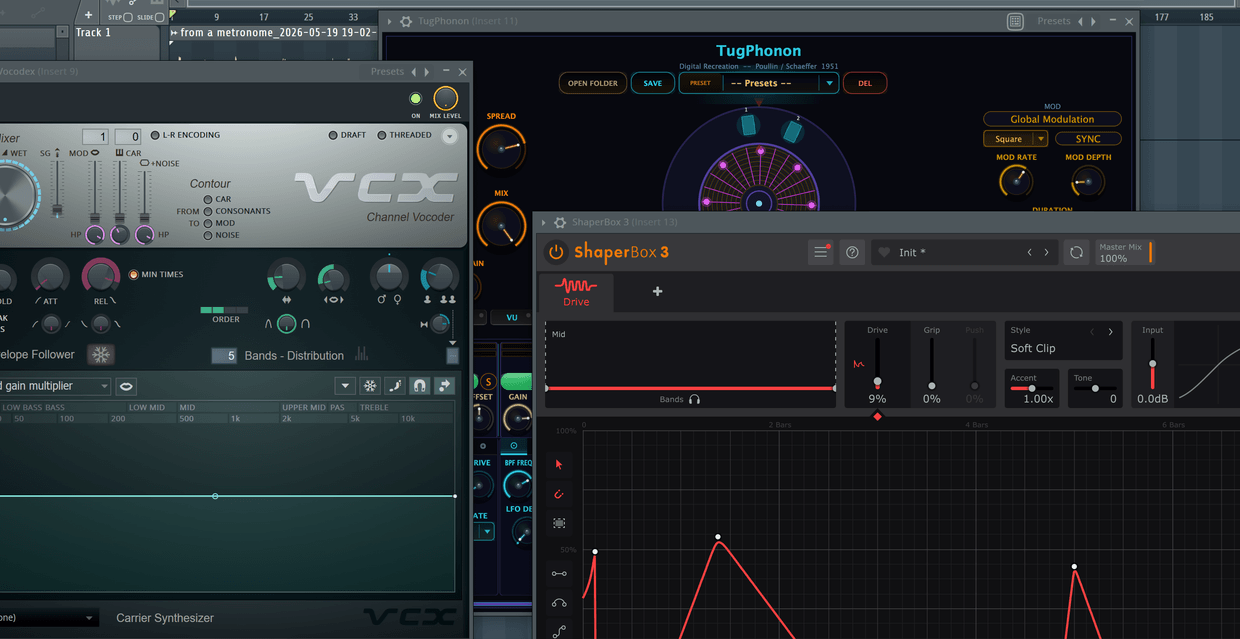This screenshot has height=639, width=1240.
Task: Click the Accent slider in ShaperBox
Action: pyautogui.click(x=1032, y=388)
